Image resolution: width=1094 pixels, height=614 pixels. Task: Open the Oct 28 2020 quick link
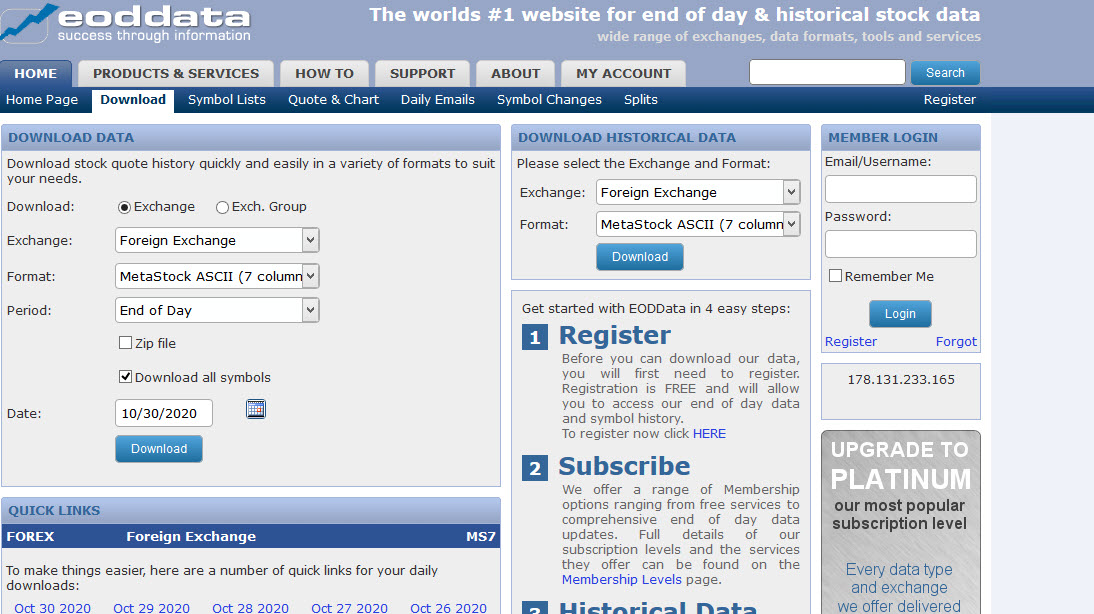point(250,608)
